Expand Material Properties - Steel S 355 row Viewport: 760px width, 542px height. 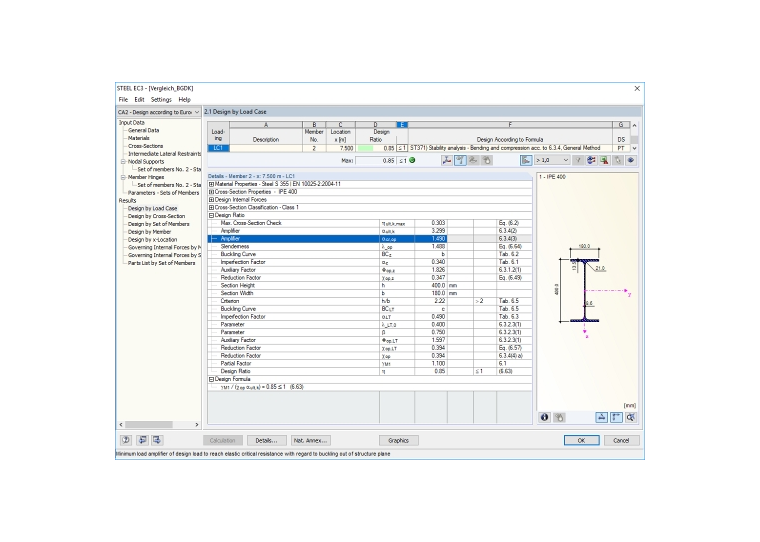click(x=211, y=184)
